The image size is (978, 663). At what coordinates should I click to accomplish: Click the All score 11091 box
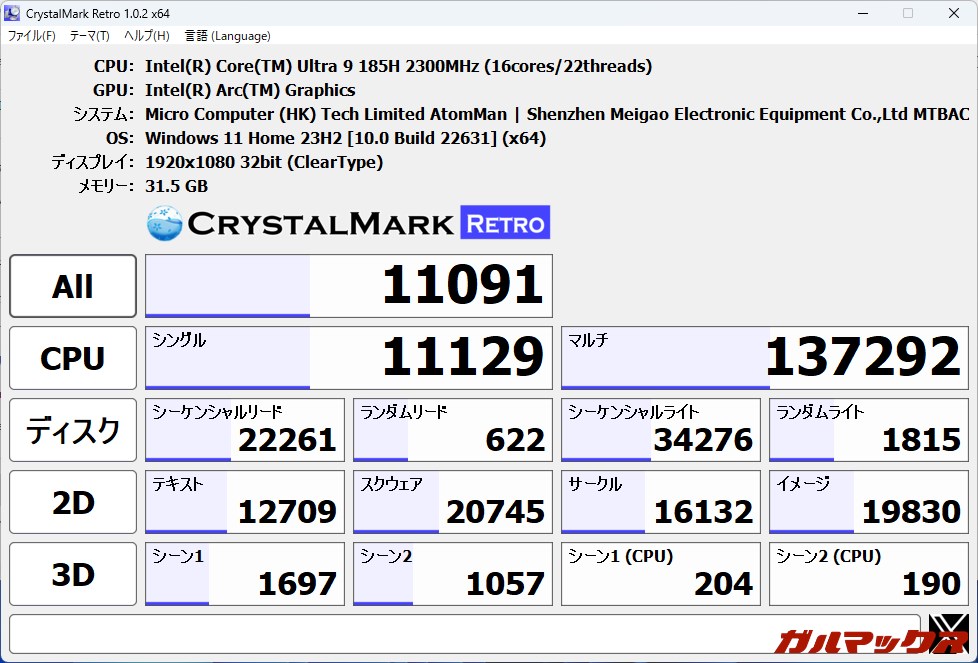pos(348,286)
